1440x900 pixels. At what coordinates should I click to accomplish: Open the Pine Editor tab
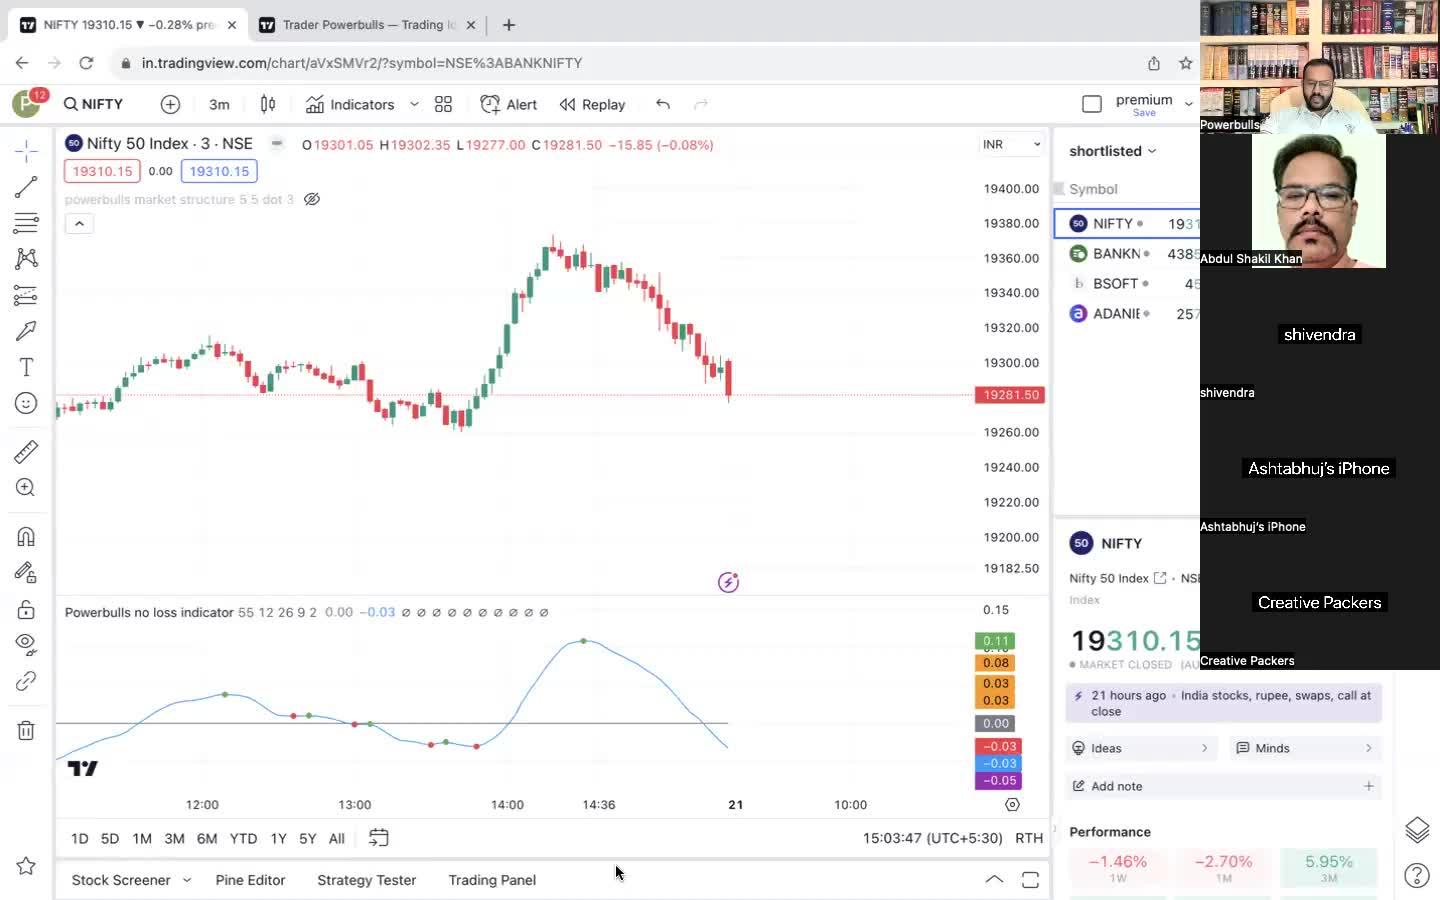[250, 880]
